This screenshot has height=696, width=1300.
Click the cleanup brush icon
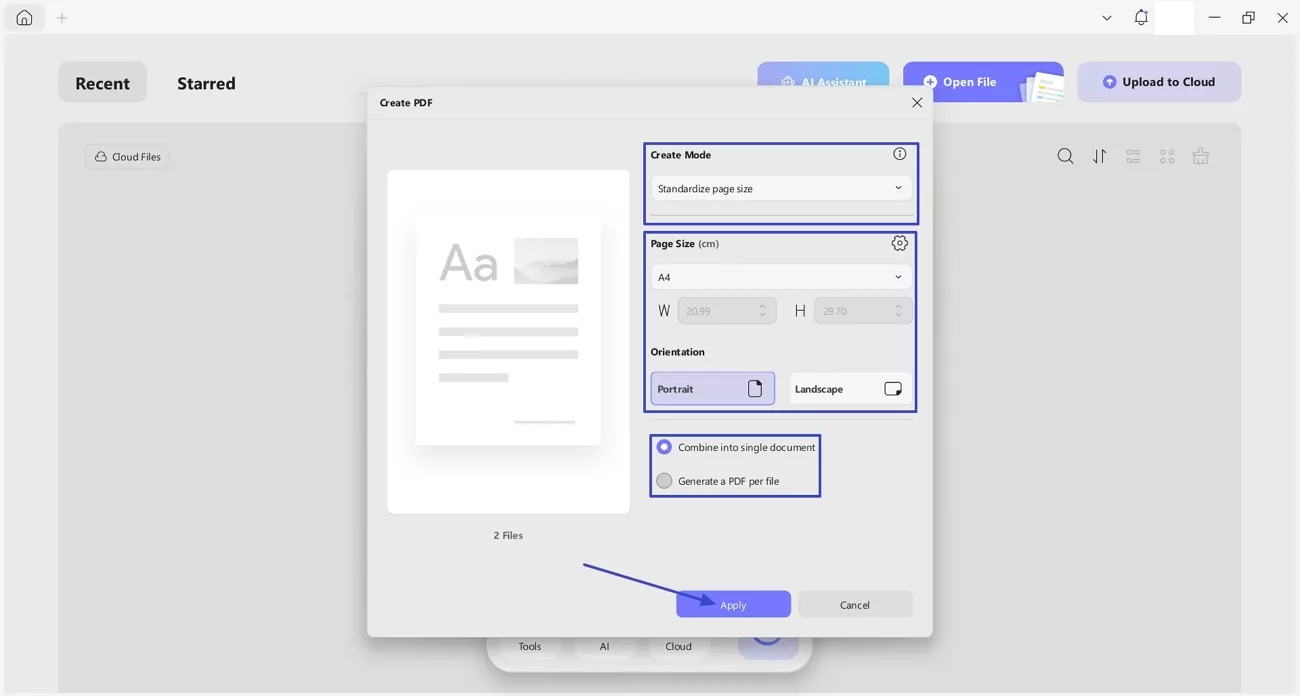1200,156
